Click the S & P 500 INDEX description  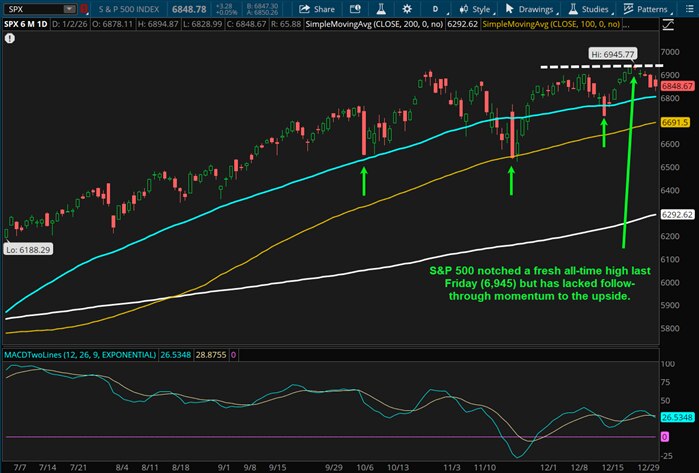128,9
